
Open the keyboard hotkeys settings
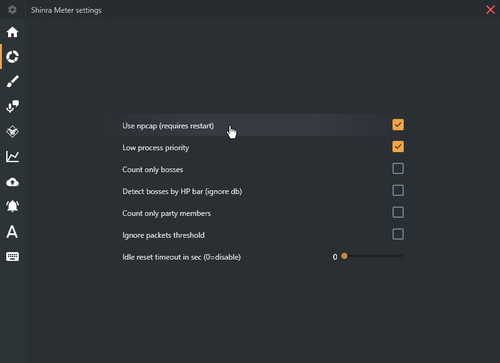[x=12, y=257]
